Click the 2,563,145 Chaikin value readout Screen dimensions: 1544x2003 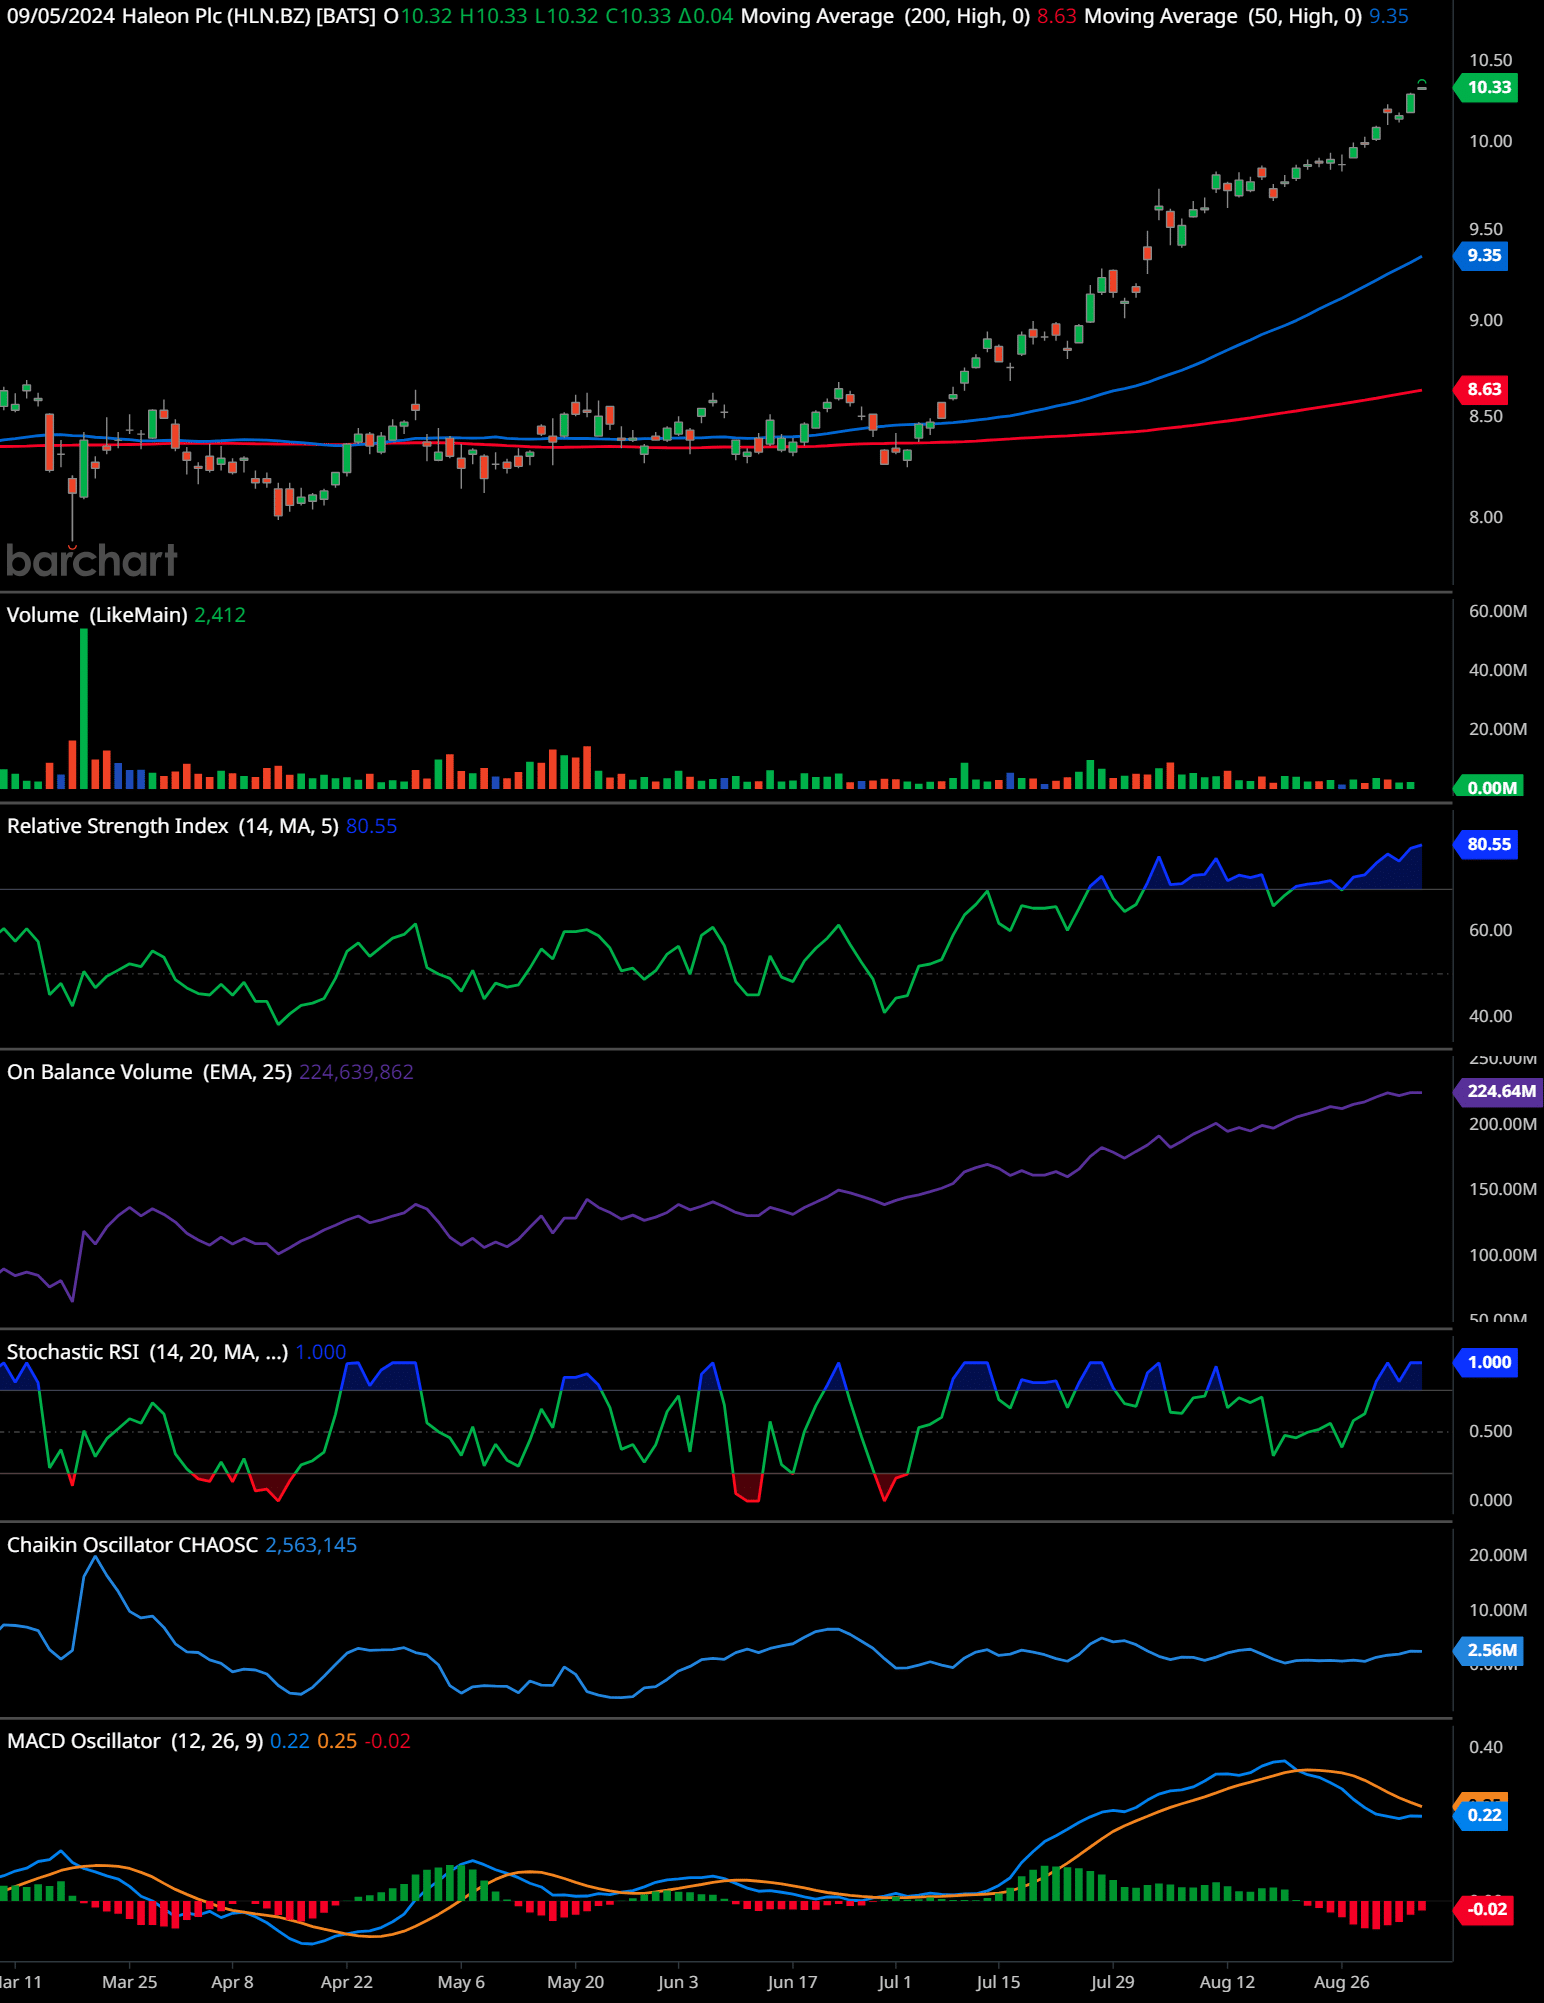(311, 1545)
